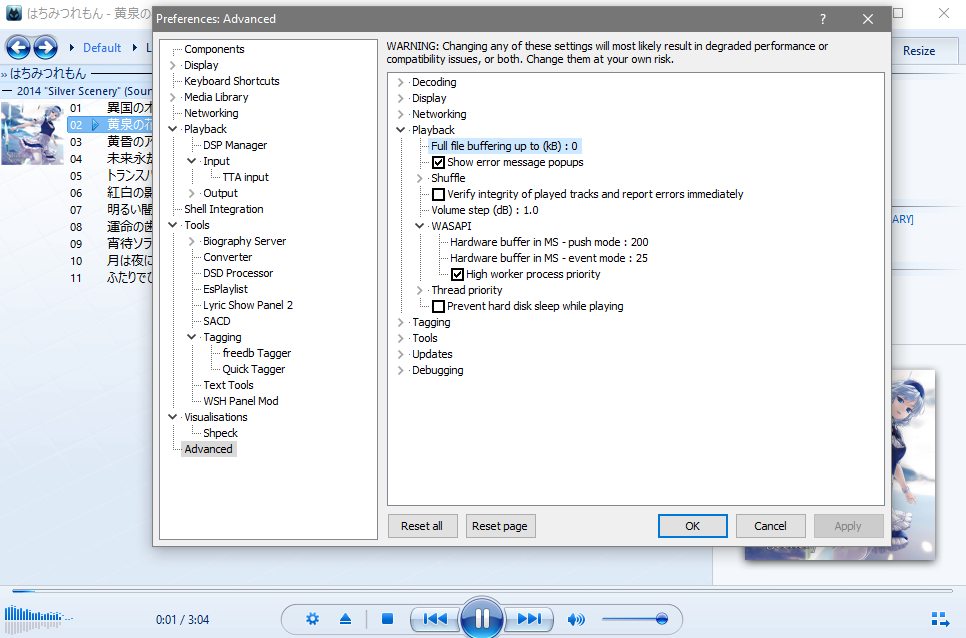Collapse the Tools node in left tree
Image resolution: width=966 pixels, height=638 pixels.
[x=172, y=225]
